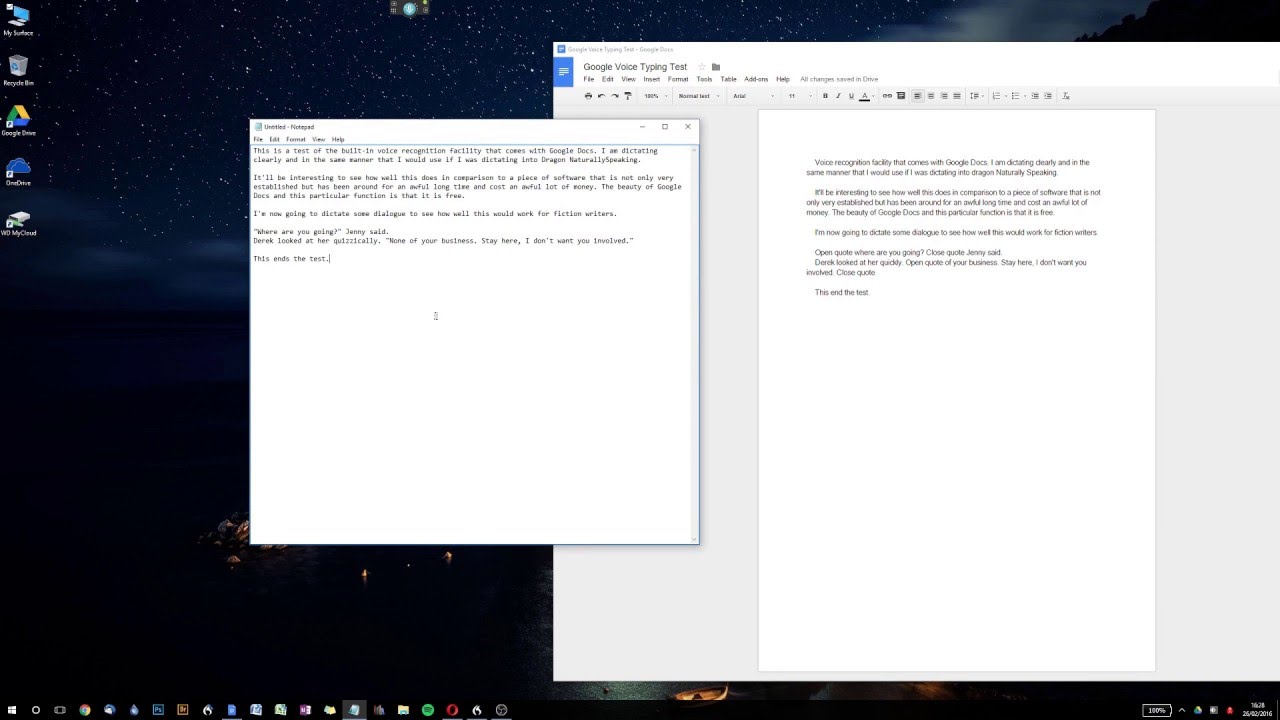This screenshot has width=1280, height=720.
Task: Open the Add-ons menu in Google Docs
Action: (756, 79)
